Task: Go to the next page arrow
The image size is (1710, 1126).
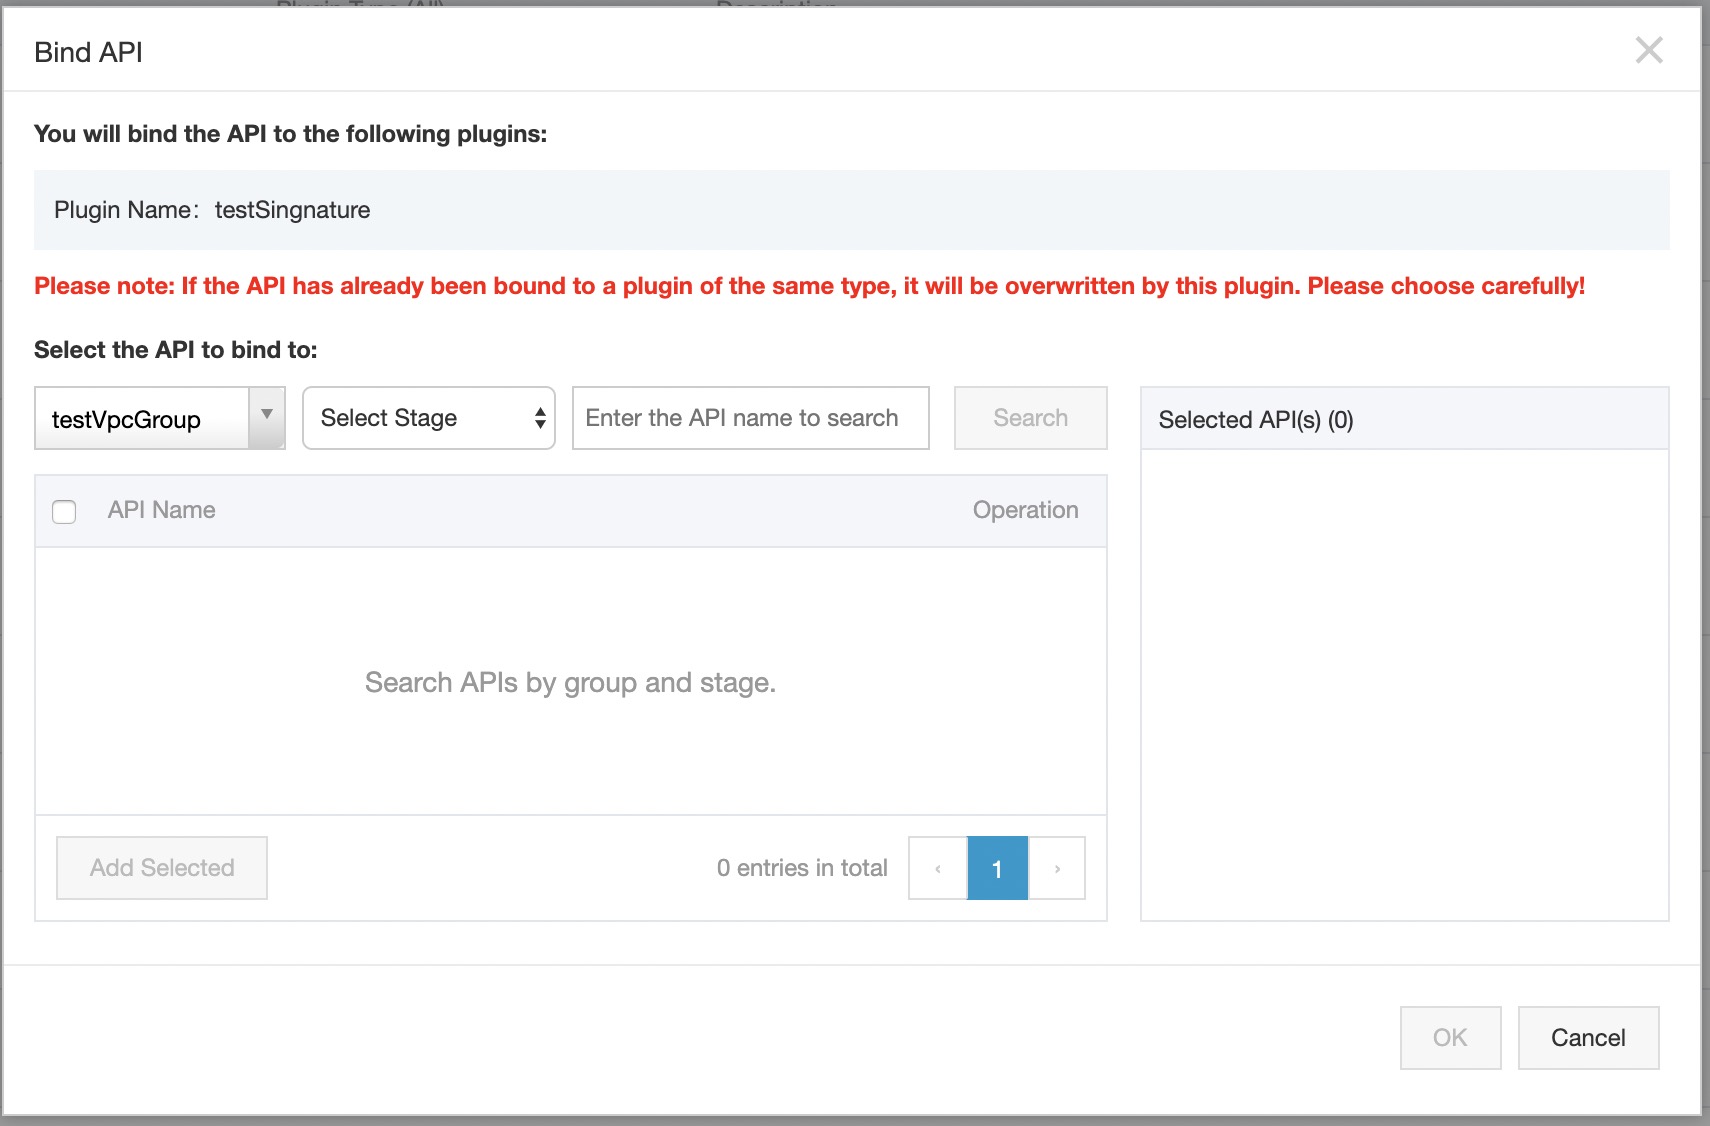Action: point(1057,868)
